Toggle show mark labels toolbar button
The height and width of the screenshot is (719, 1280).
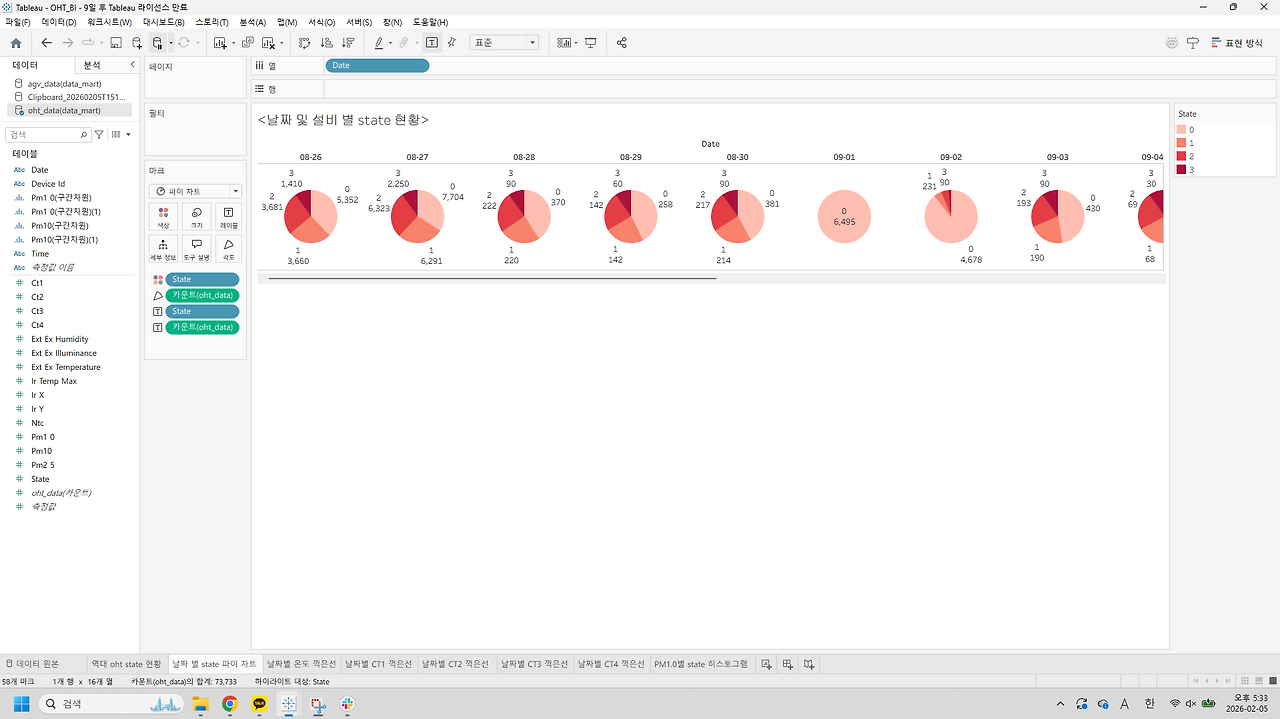tap(432, 43)
